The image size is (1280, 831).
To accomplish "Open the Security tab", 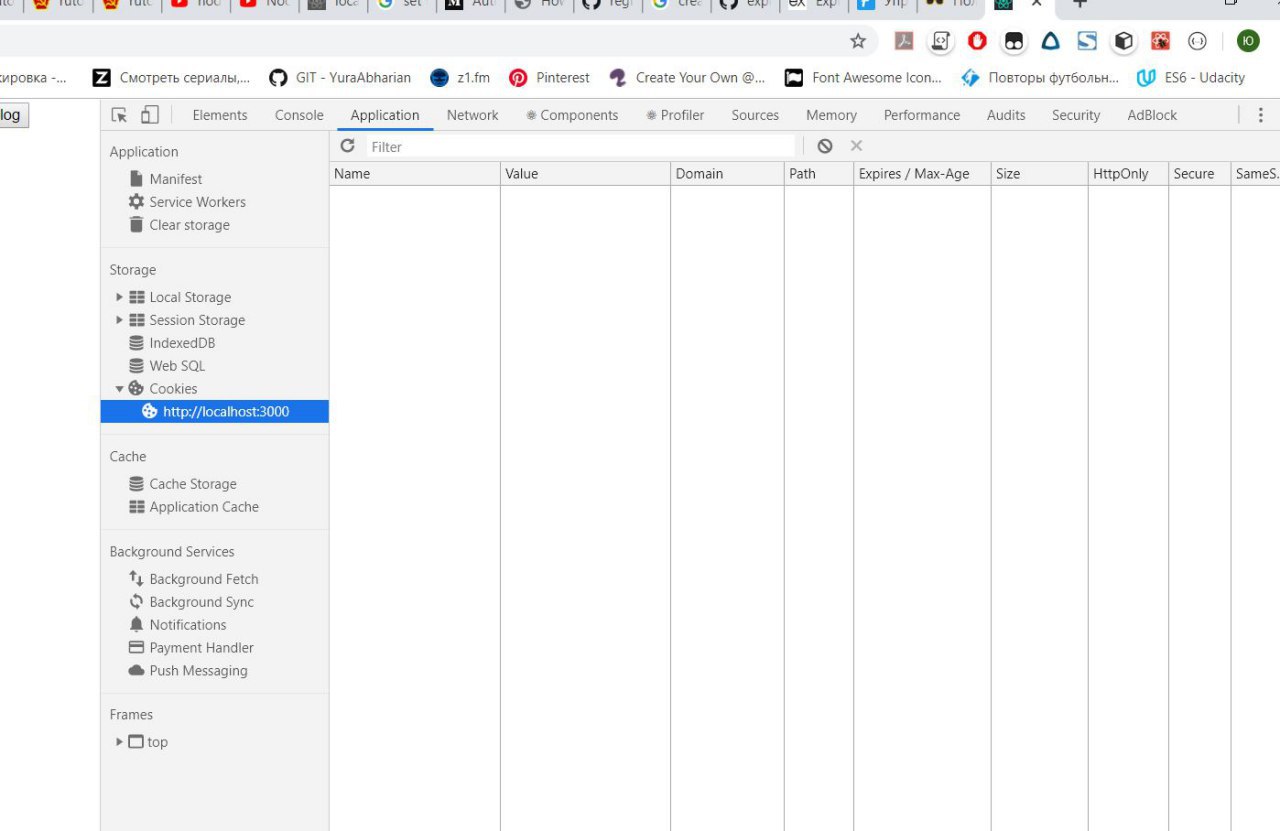I will click(1076, 115).
